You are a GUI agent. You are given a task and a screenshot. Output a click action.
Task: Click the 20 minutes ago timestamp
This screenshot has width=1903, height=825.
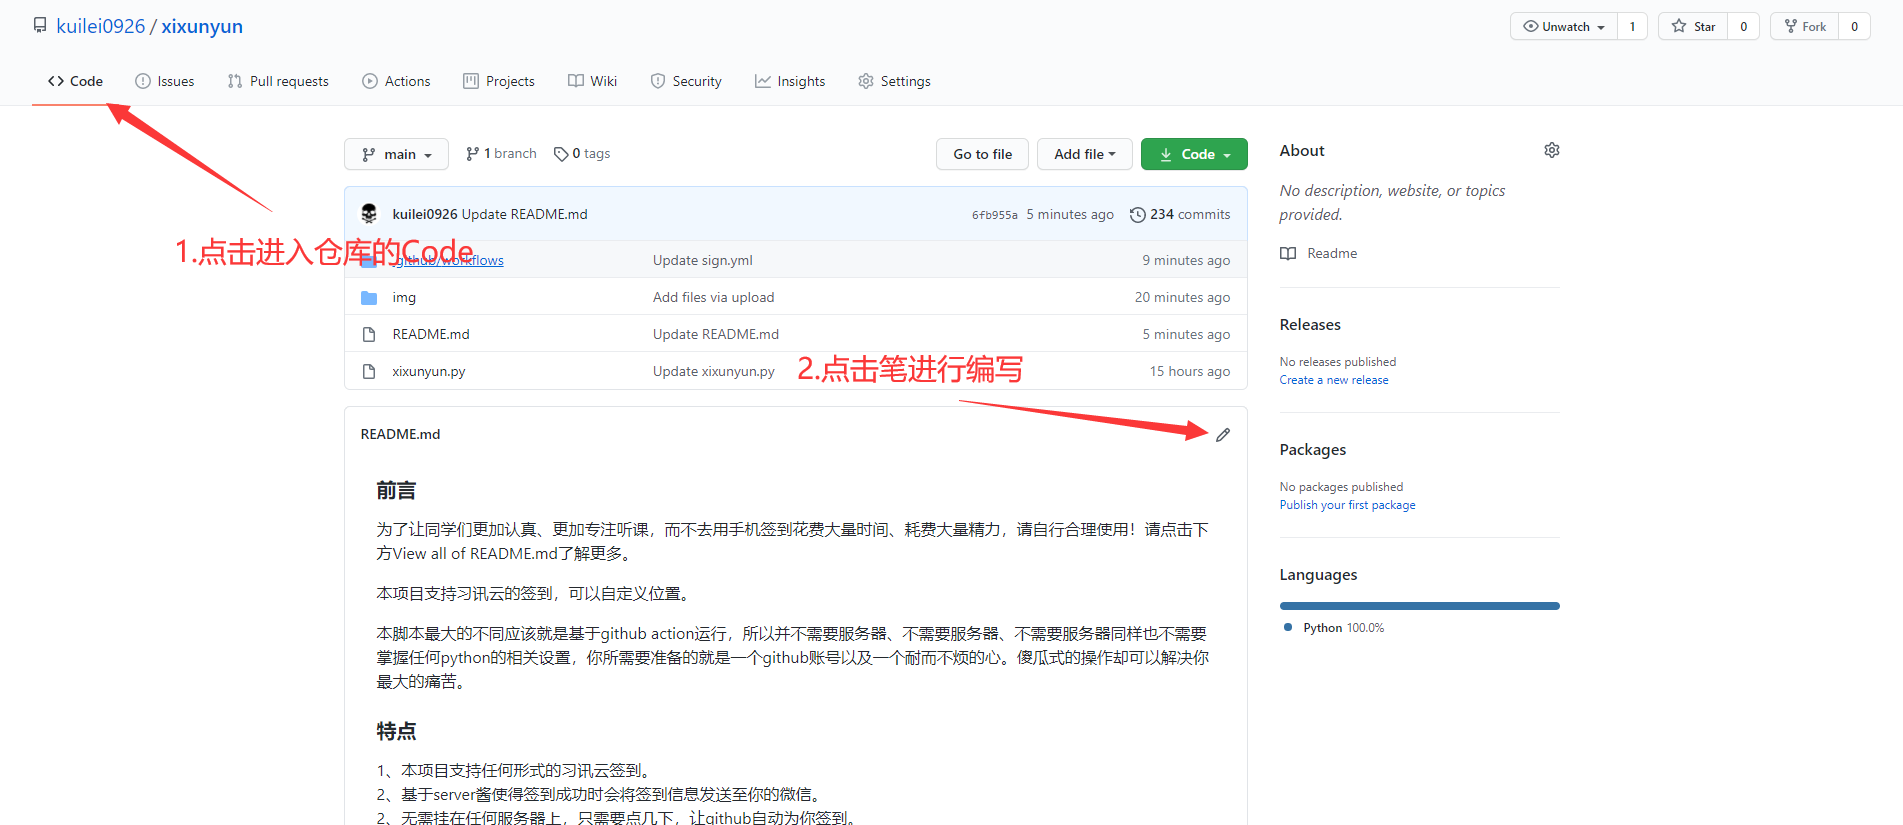1182,297
